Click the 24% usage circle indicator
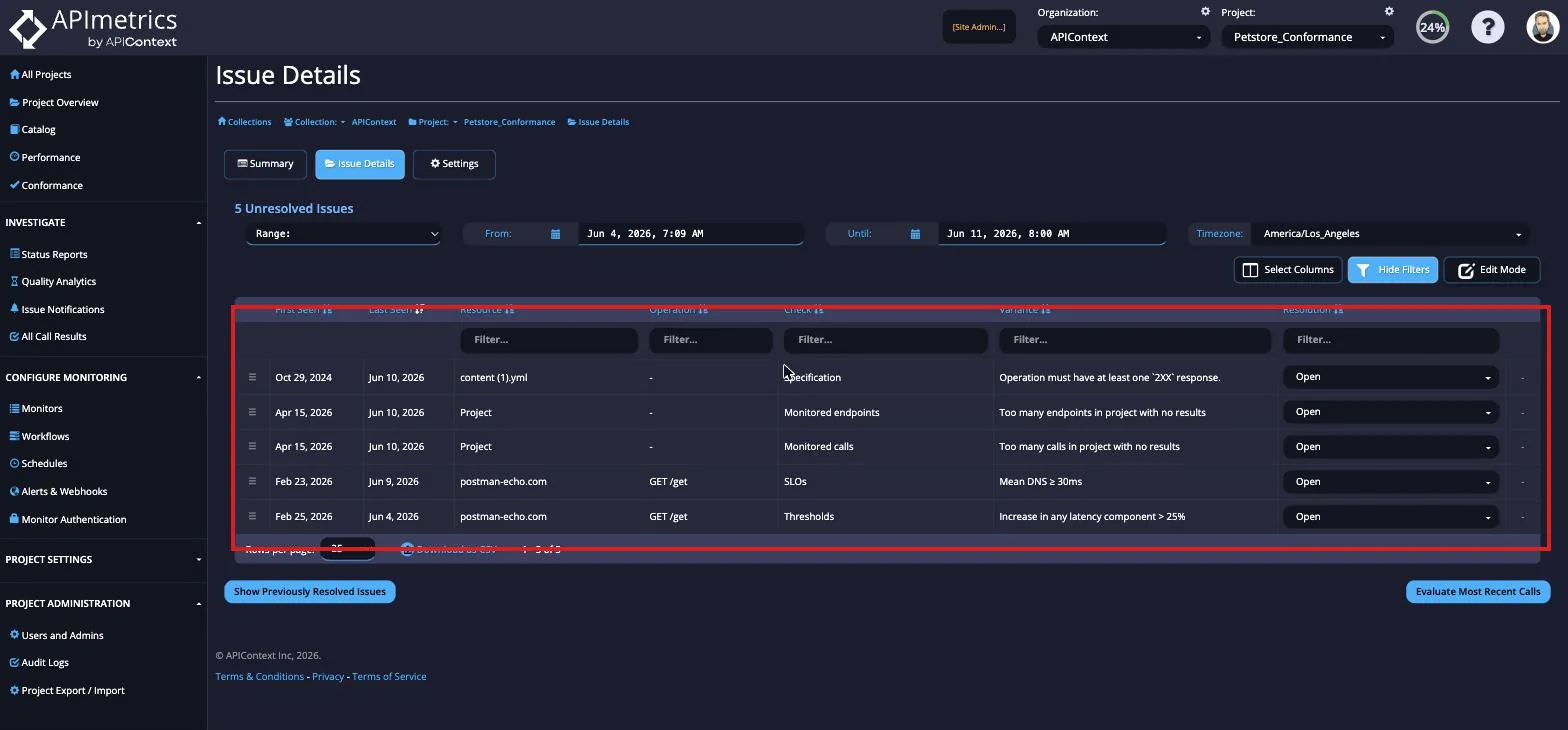The image size is (1568, 730). point(1432,27)
